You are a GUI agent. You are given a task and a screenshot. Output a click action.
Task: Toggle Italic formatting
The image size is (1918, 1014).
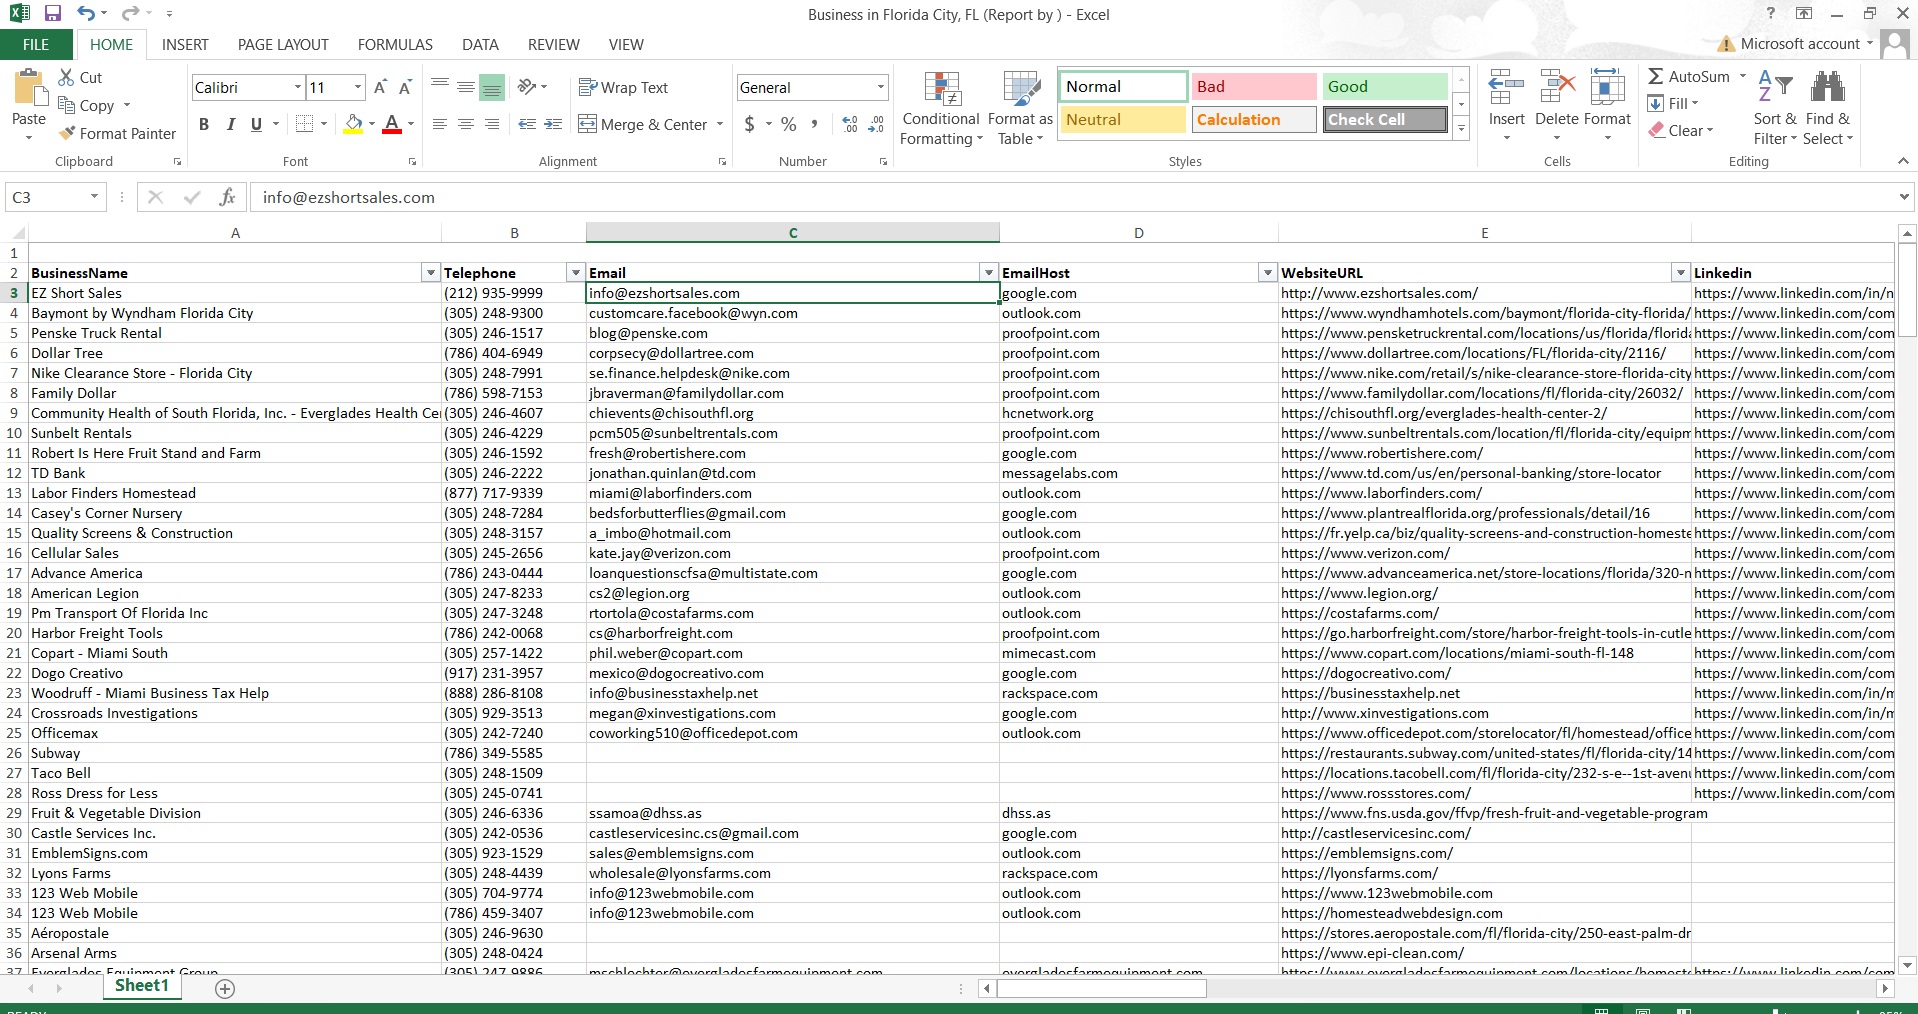pyautogui.click(x=230, y=124)
